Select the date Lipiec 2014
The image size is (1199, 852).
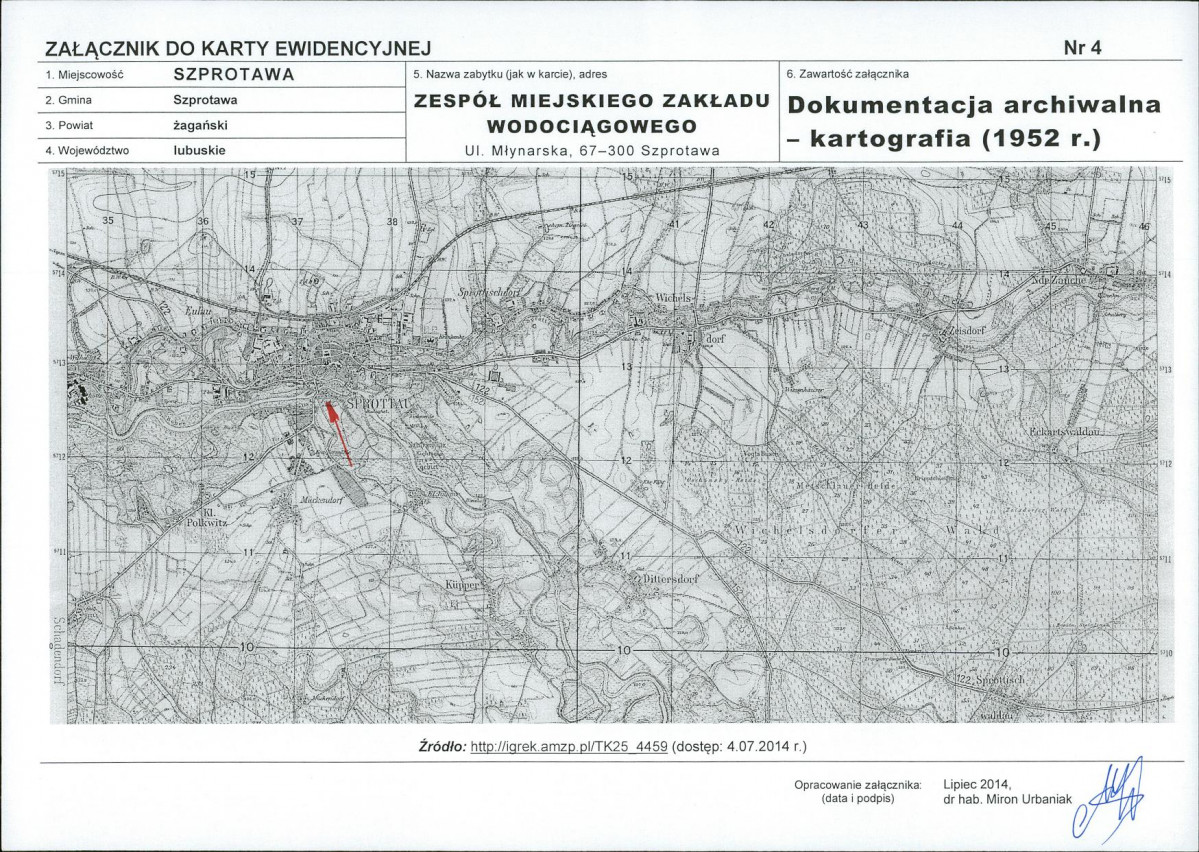[x=977, y=784]
